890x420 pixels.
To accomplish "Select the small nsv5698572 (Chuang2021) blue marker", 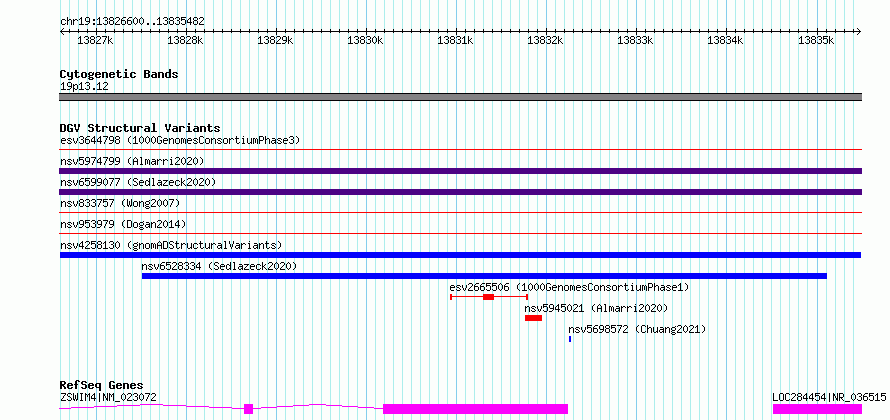I will click(x=570, y=339).
